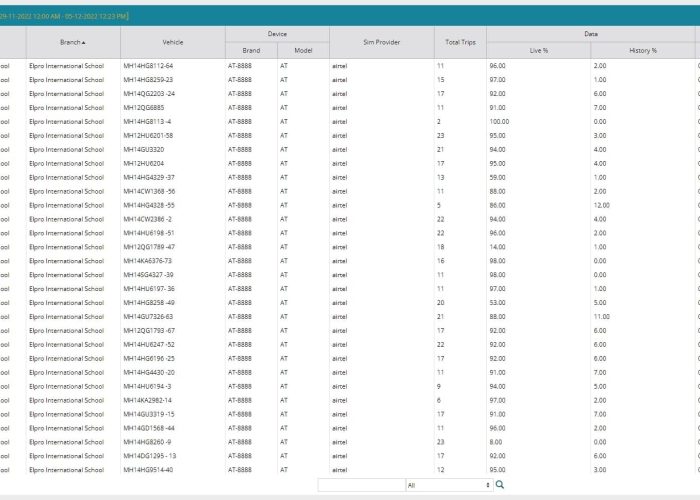Click the search magnifier icon
This screenshot has height=500, width=700.
pyautogui.click(x=500, y=485)
